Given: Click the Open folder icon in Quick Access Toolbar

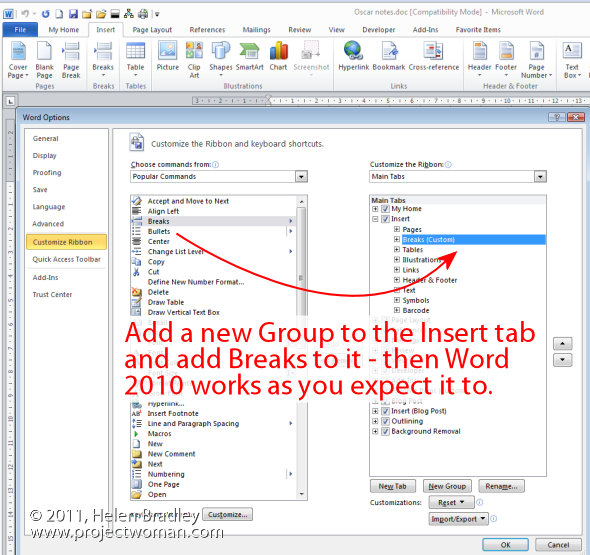Looking at the screenshot, I should [101, 14].
